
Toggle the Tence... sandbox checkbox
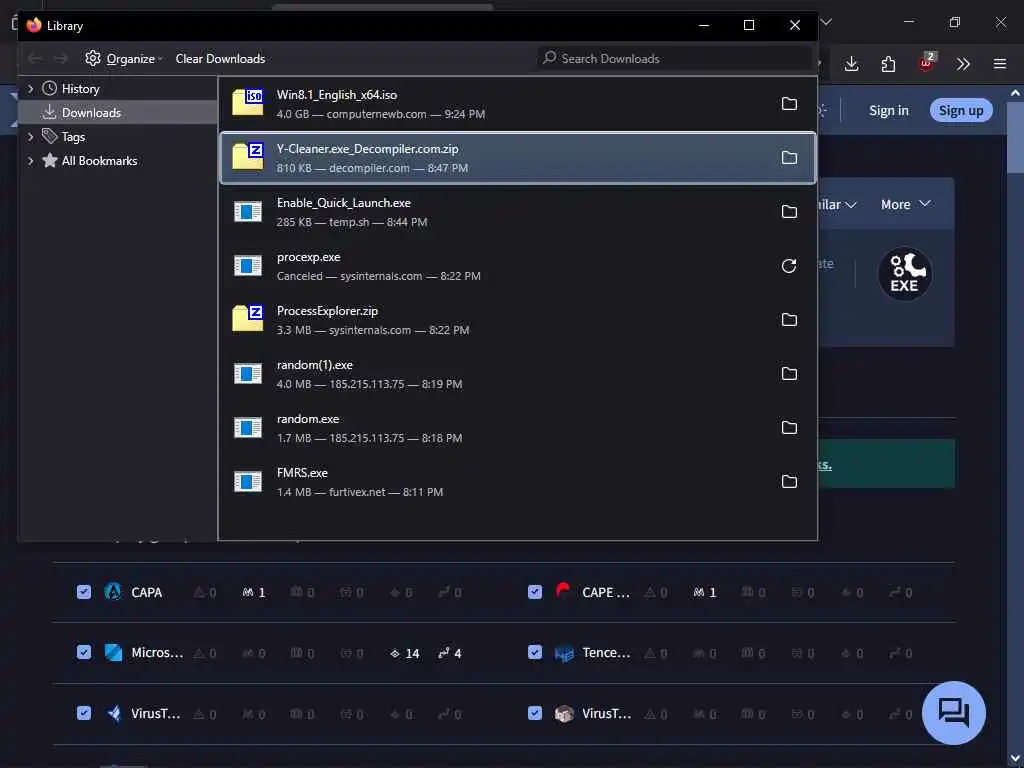click(x=535, y=652)
